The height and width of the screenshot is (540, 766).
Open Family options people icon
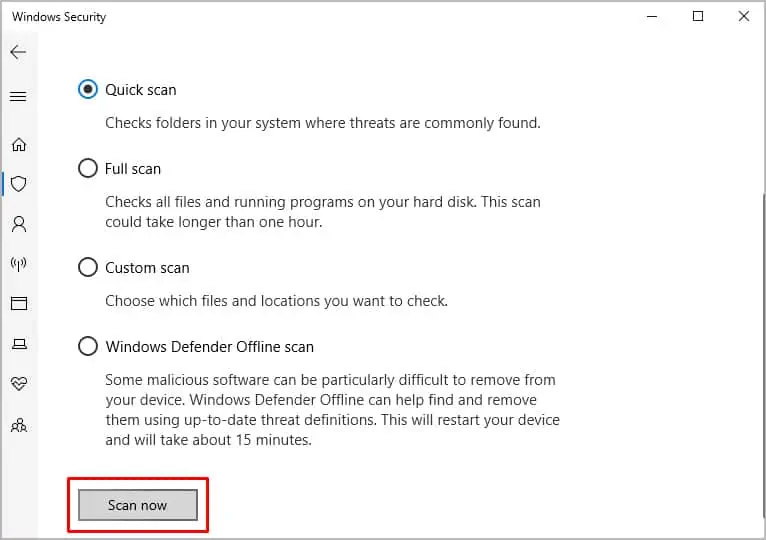pos(19,425)
